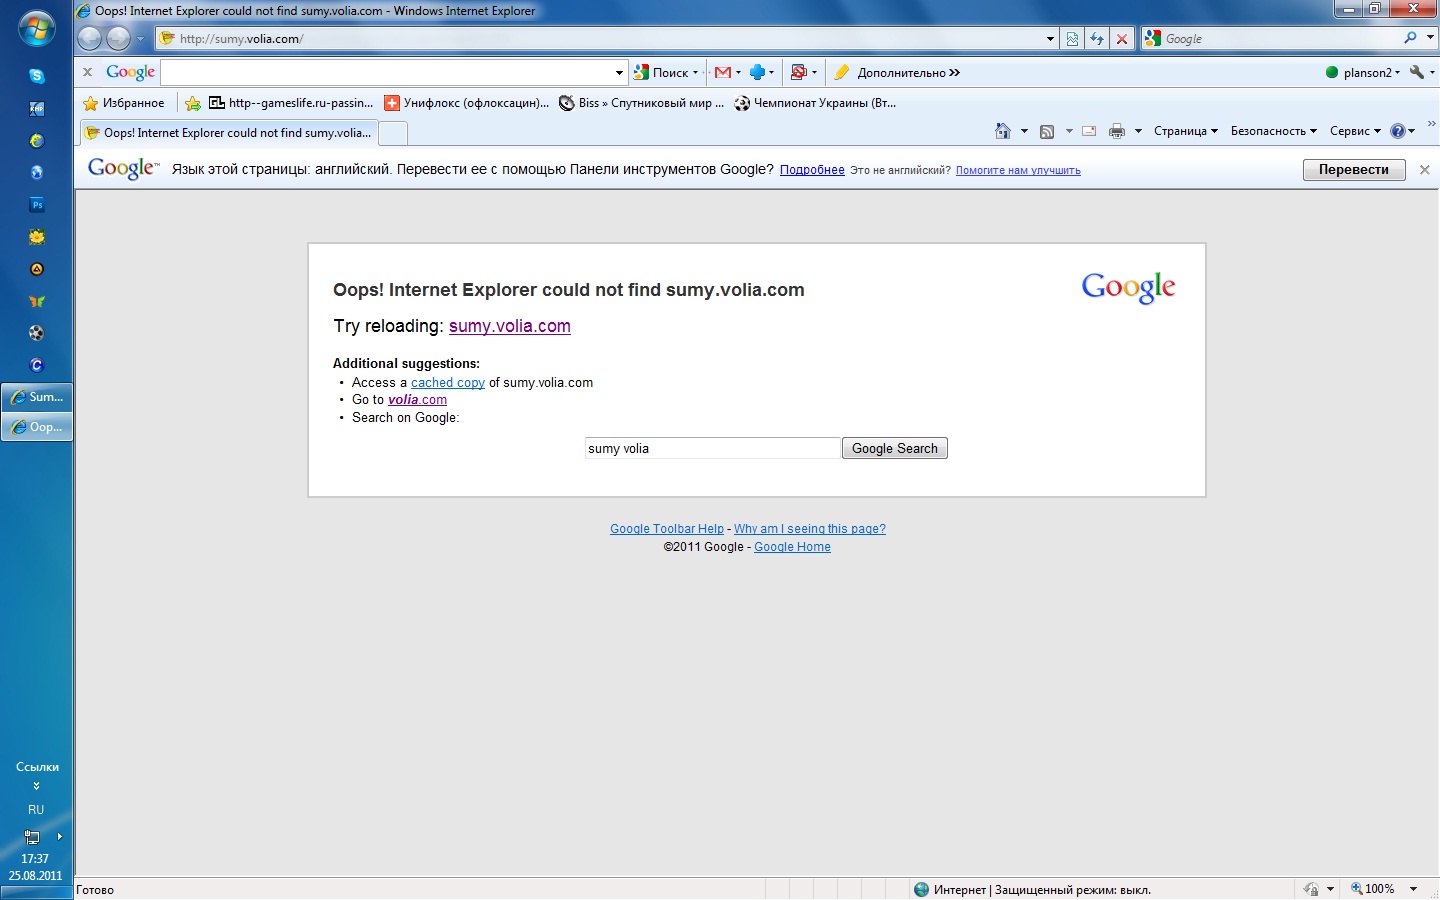Launch Photoshop from the taskbar
Screen dimensions: 1440x900
click(37, 205)
